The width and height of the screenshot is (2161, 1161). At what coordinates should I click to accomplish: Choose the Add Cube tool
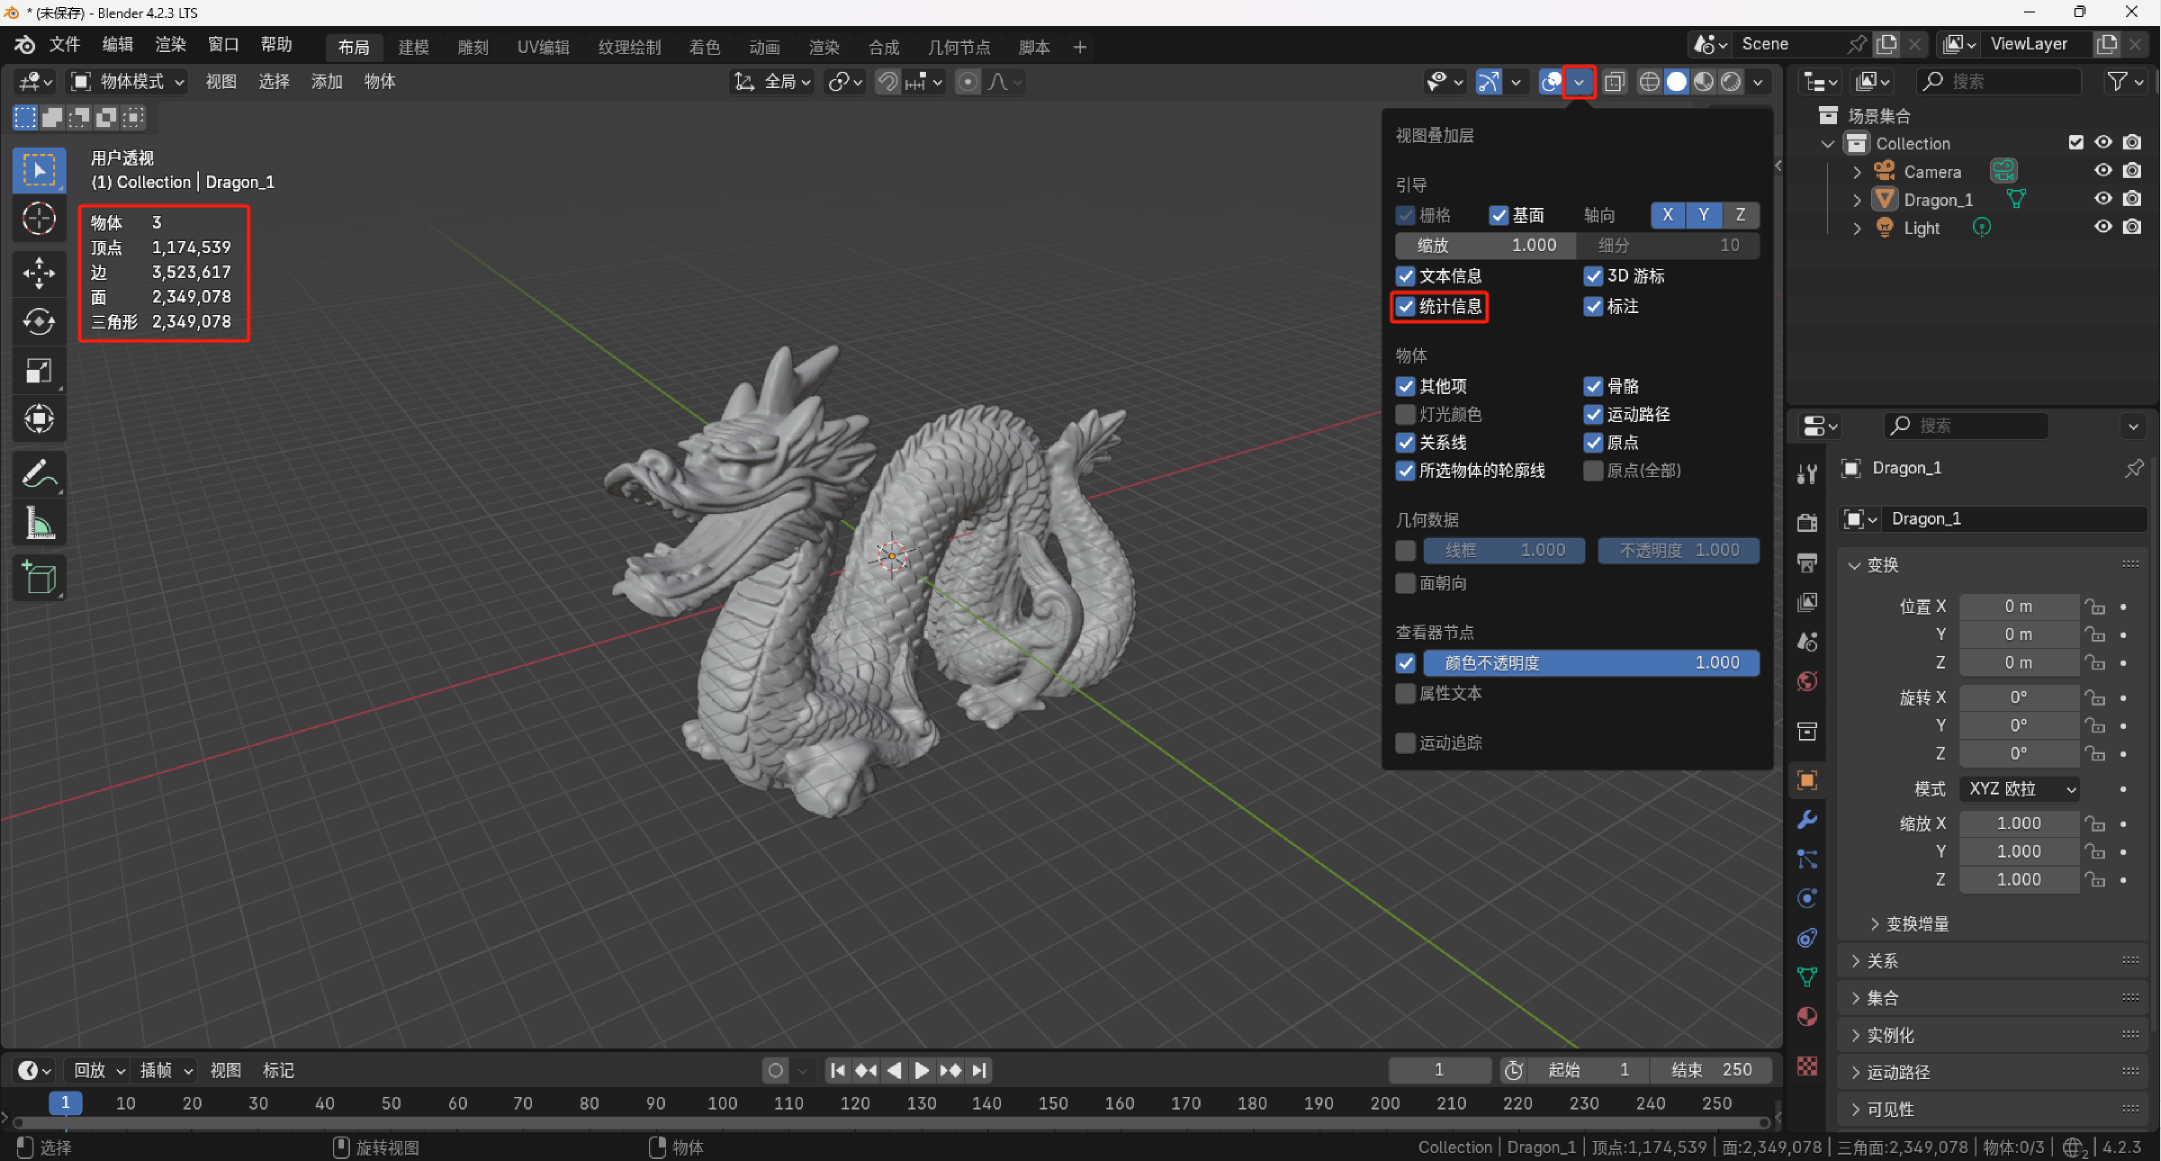(39, 579)
